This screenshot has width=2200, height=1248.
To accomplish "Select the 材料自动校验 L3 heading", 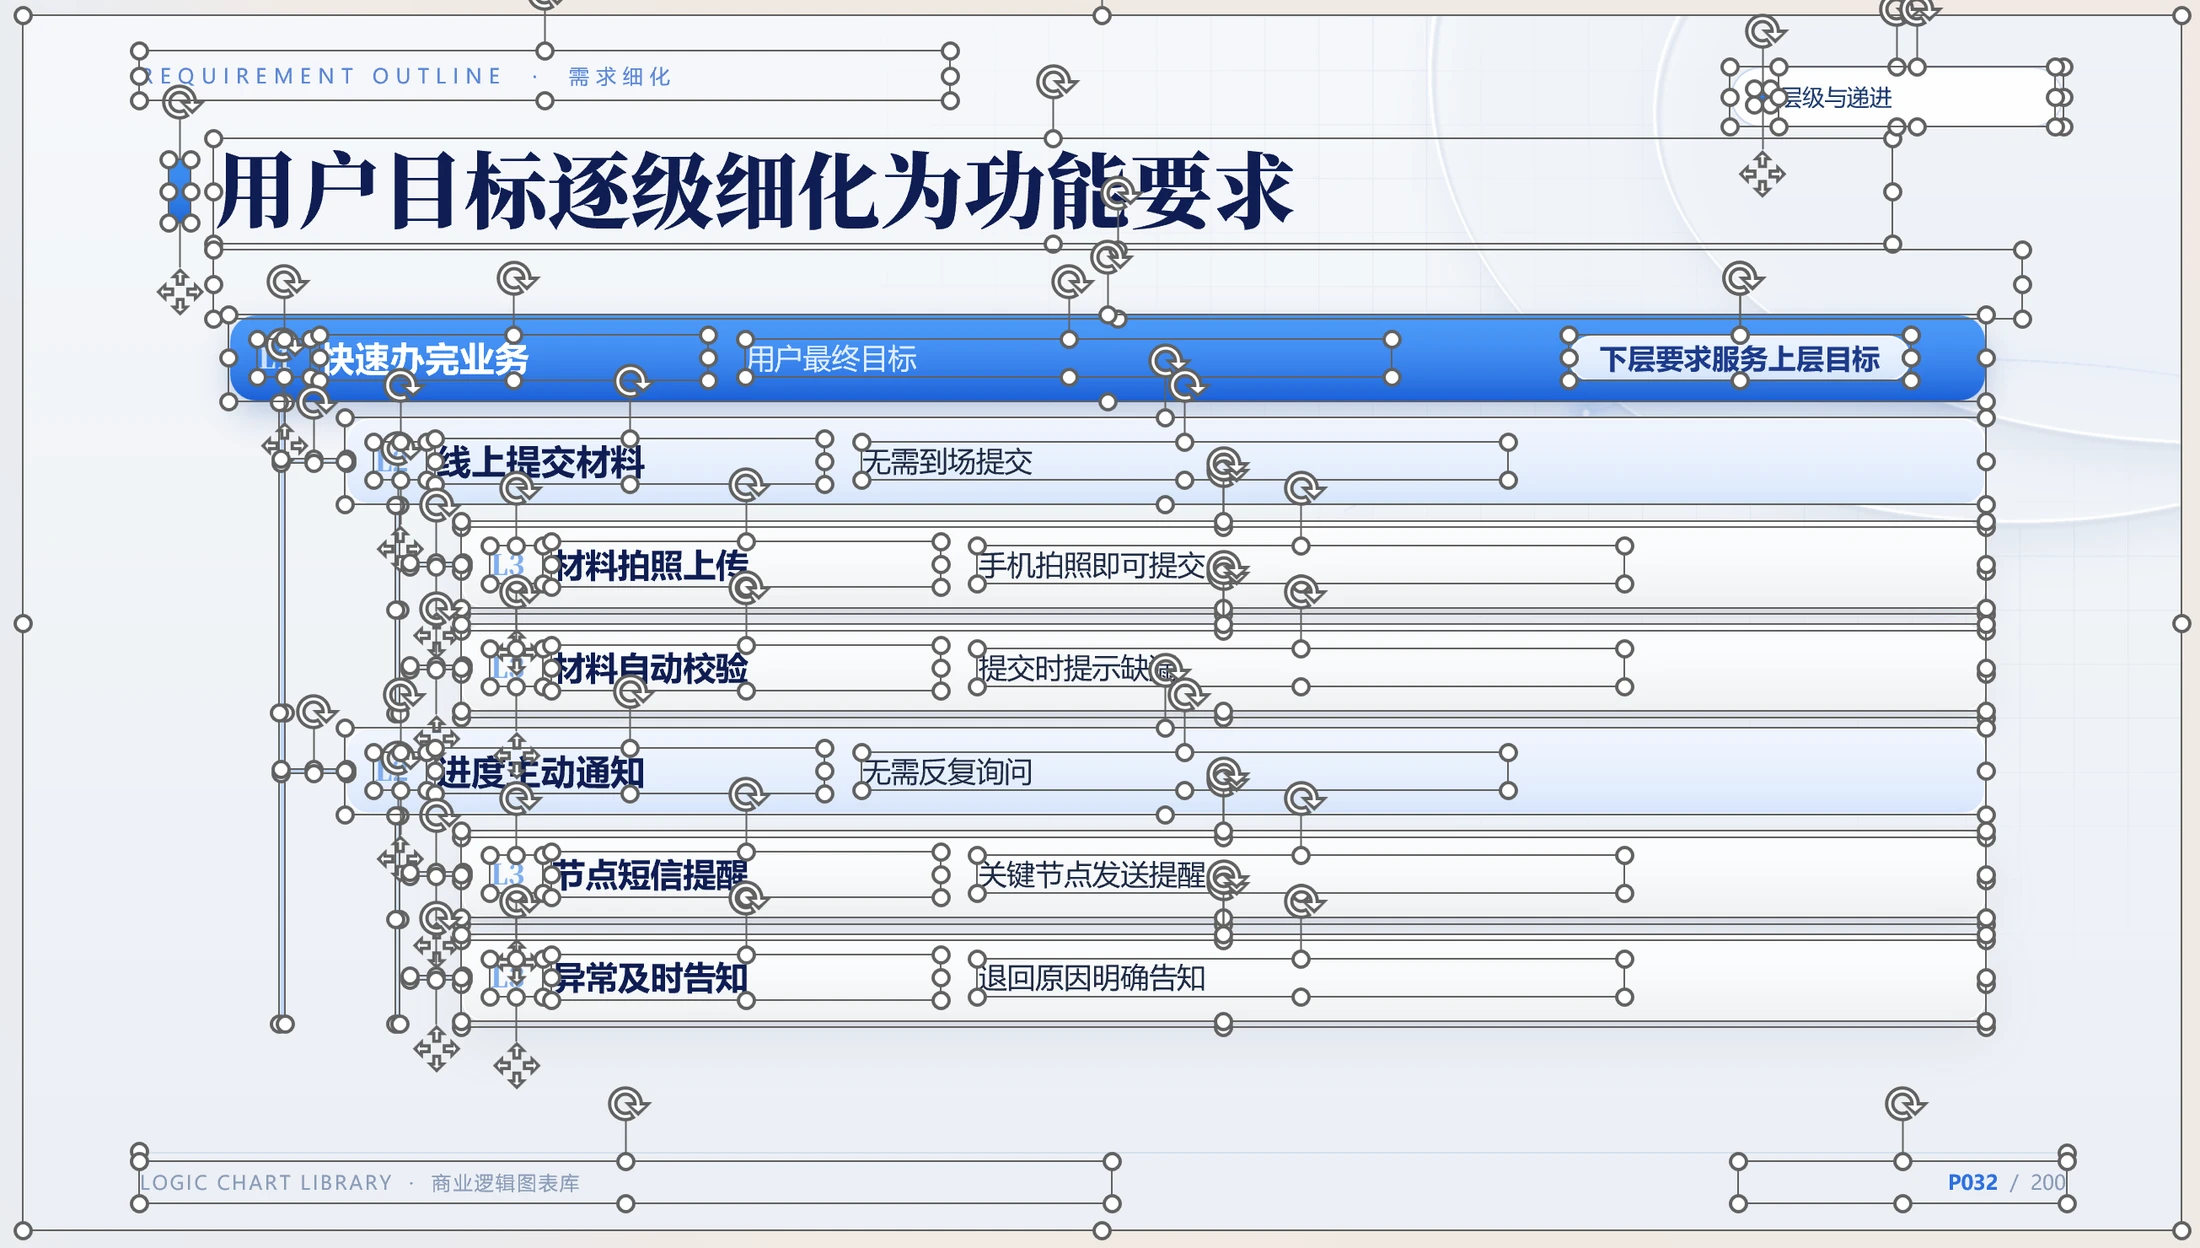I will click(x=652, y=669).
